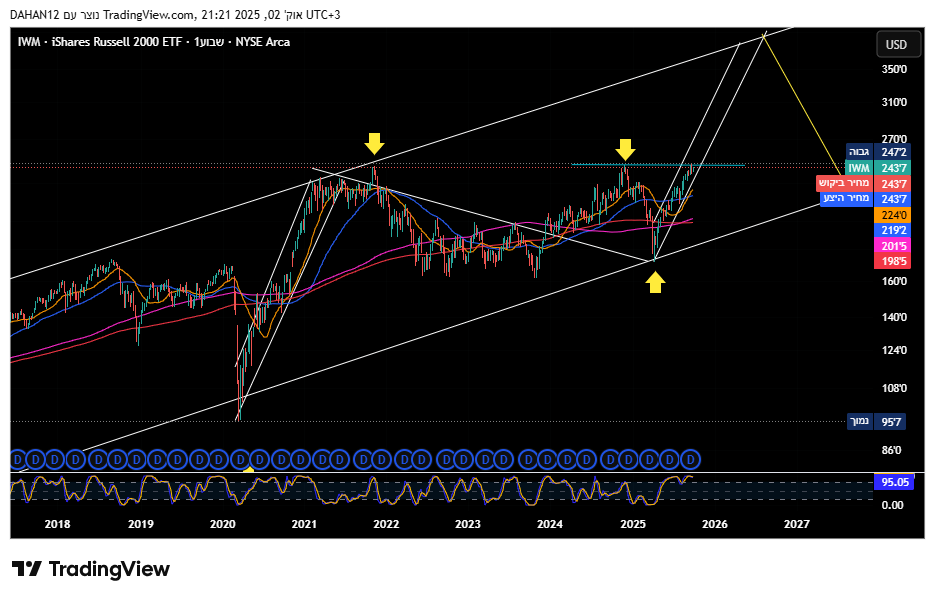935x599 pixels.
Task: Click the 108'0 price axis value
Action: (894, 388)
